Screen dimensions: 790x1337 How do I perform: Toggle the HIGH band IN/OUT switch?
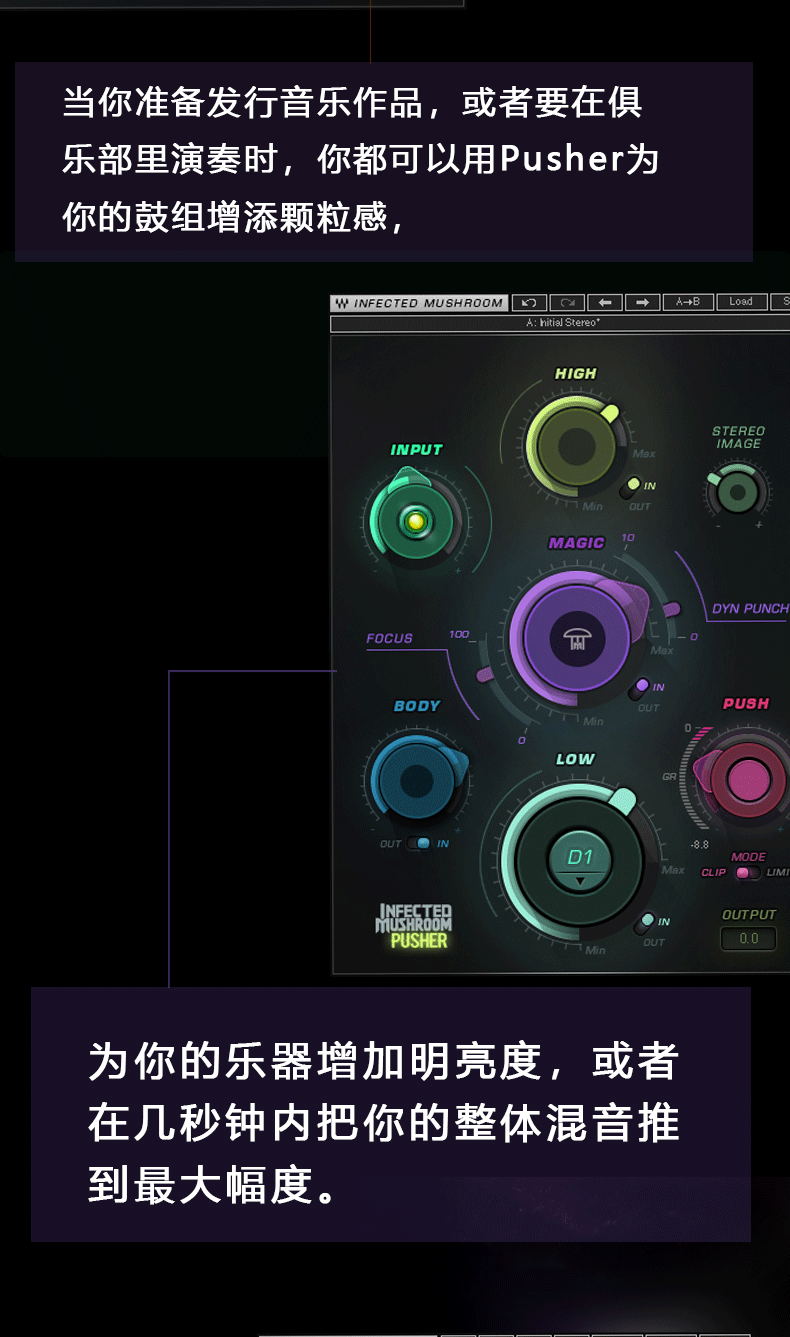point(630,488)
